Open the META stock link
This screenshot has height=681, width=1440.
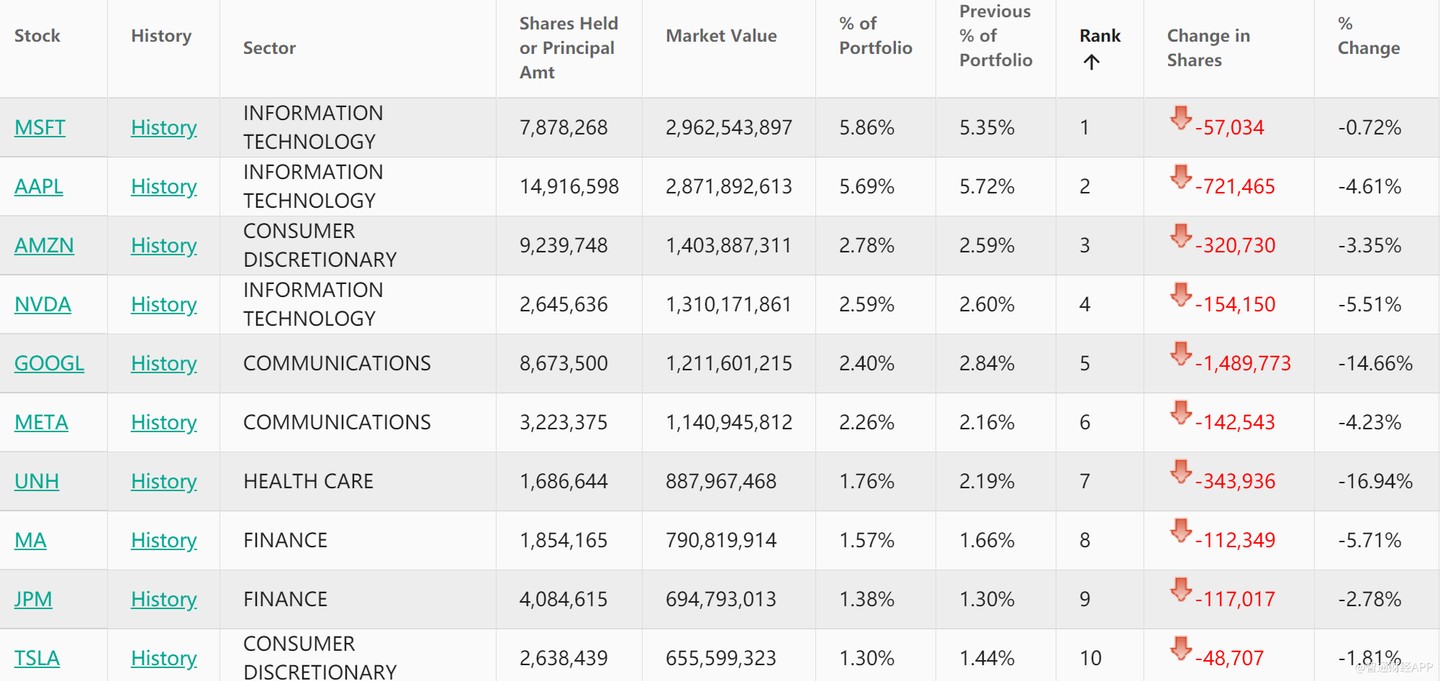click(41, 423)
